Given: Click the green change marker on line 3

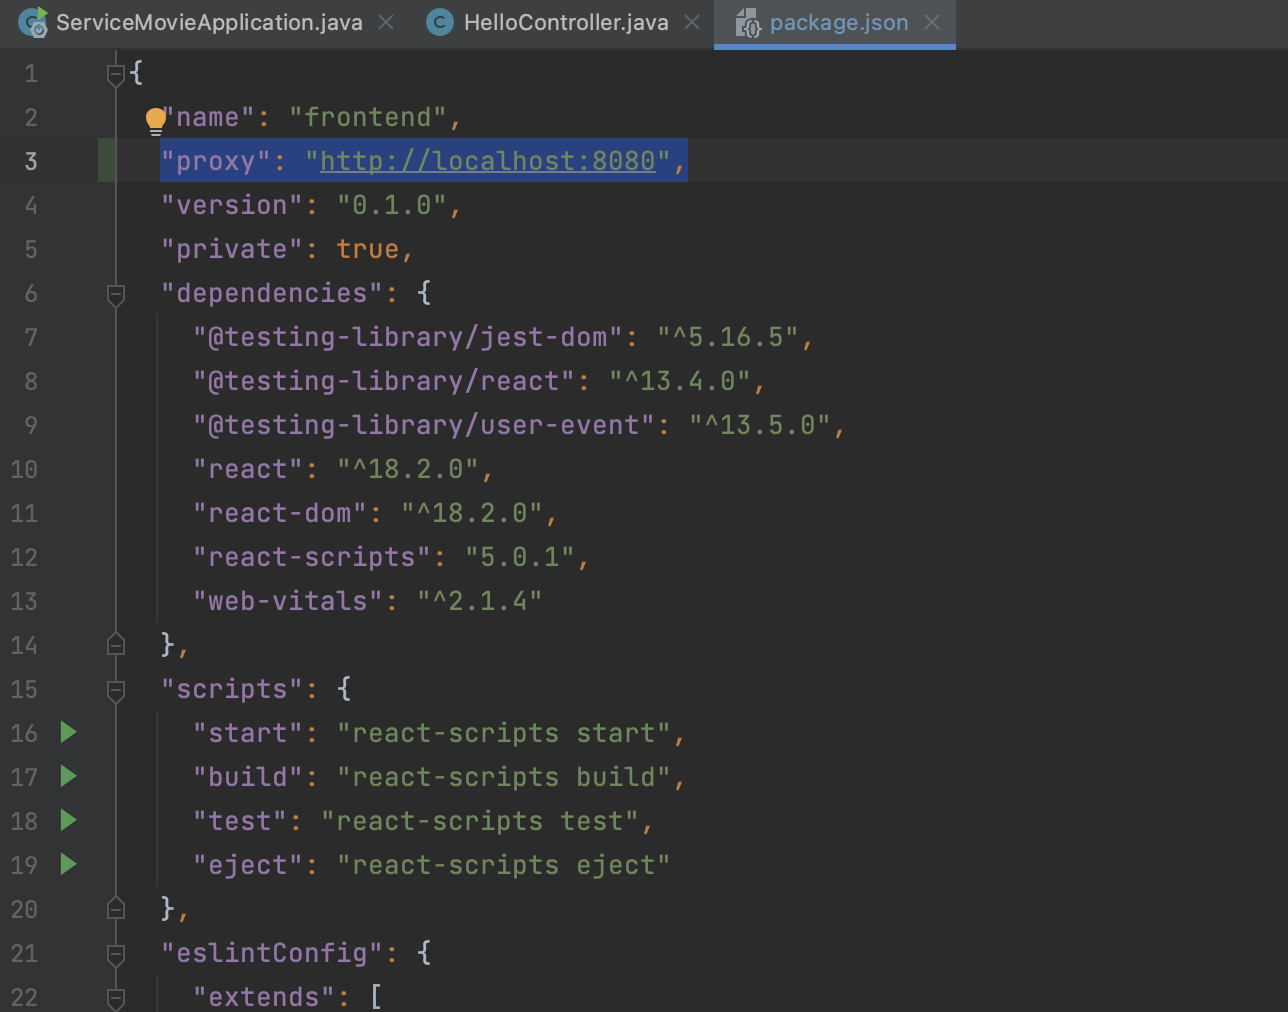Looking at the screenshot, I should coord(107,160).
